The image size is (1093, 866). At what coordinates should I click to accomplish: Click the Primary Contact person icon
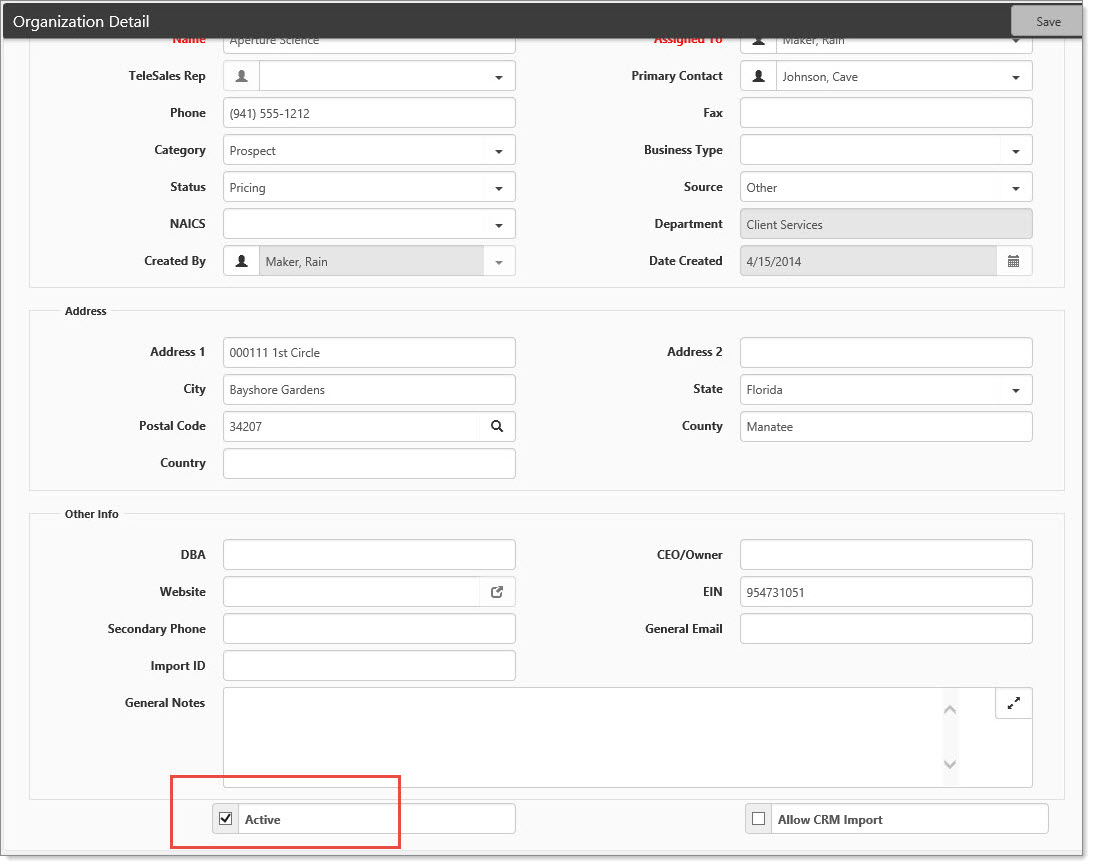pyautogui.click(x=758, y=76)
